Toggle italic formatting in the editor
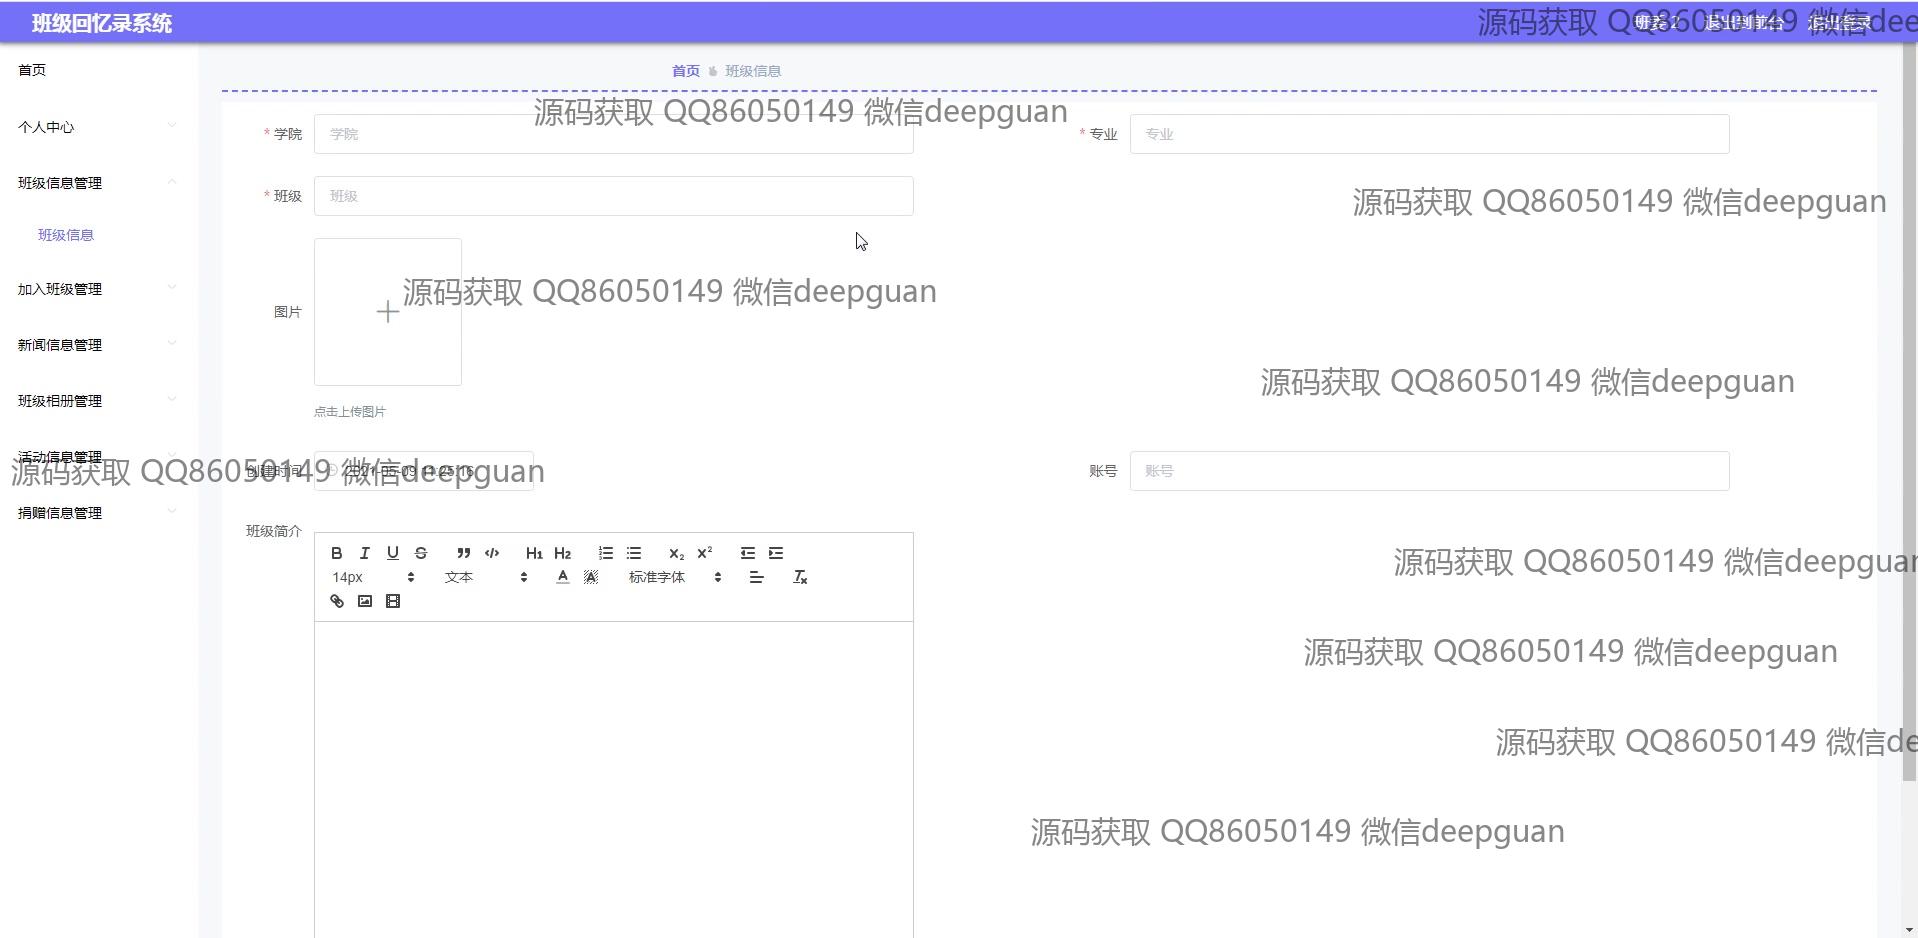Screen dimensions: 1918x938 [365, 553]
